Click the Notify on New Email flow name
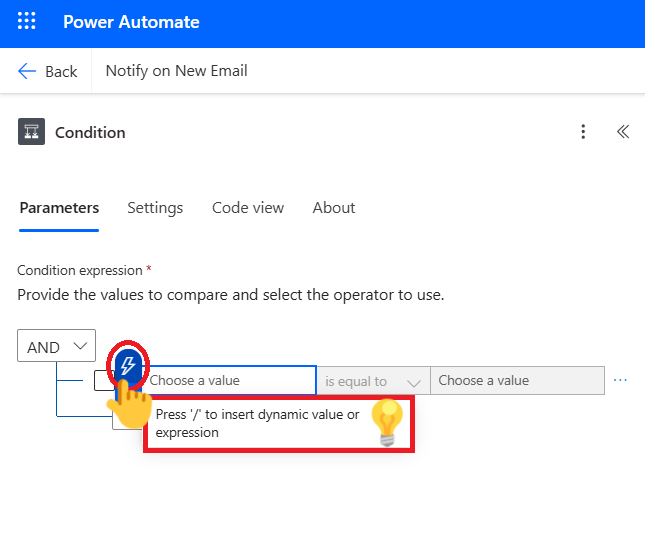 177,71
